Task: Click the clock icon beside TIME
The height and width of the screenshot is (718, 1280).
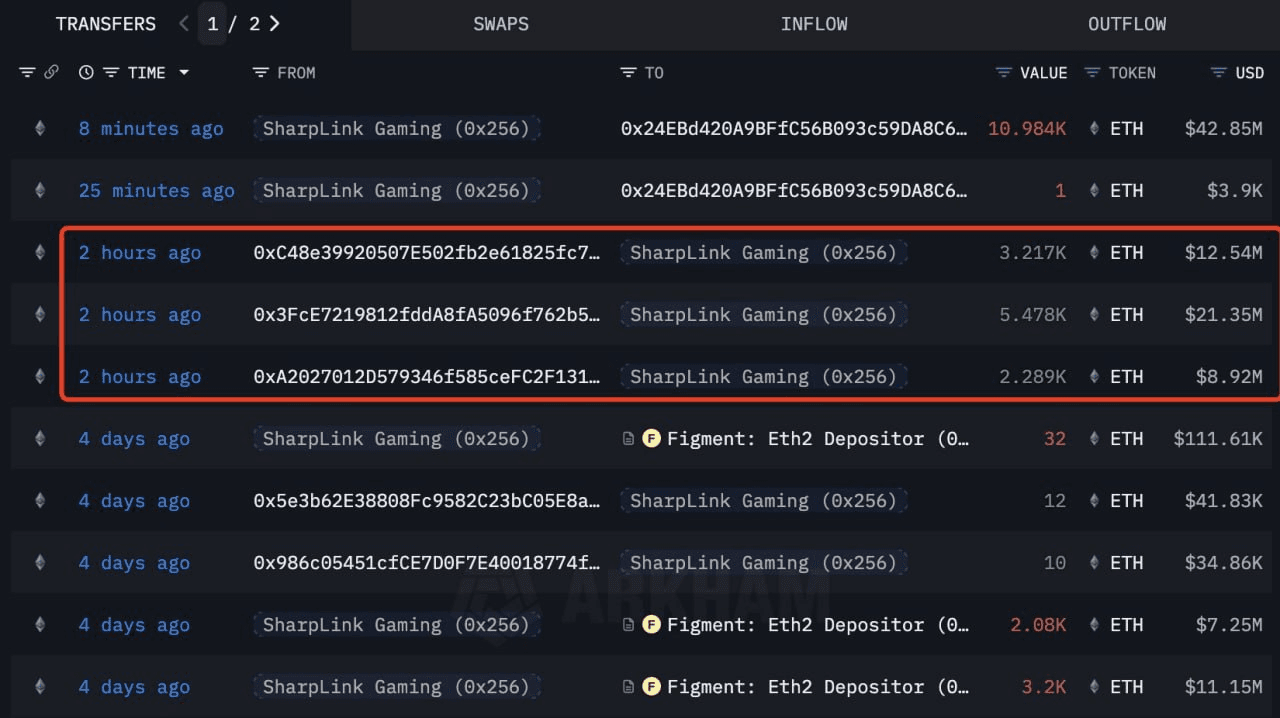Action: tap(86, 72)
